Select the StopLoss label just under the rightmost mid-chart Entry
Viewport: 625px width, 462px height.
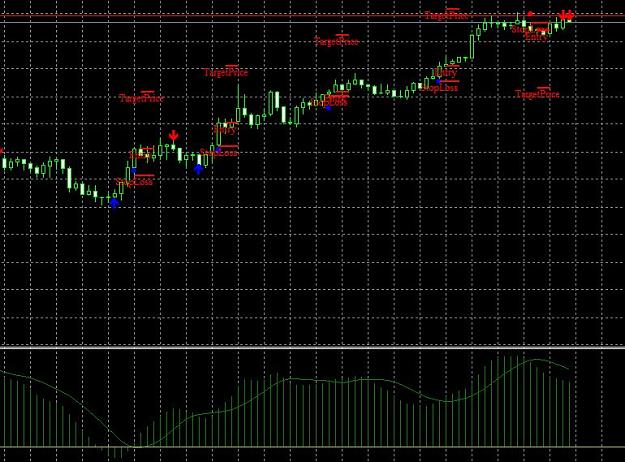click(x=440, y=87)
